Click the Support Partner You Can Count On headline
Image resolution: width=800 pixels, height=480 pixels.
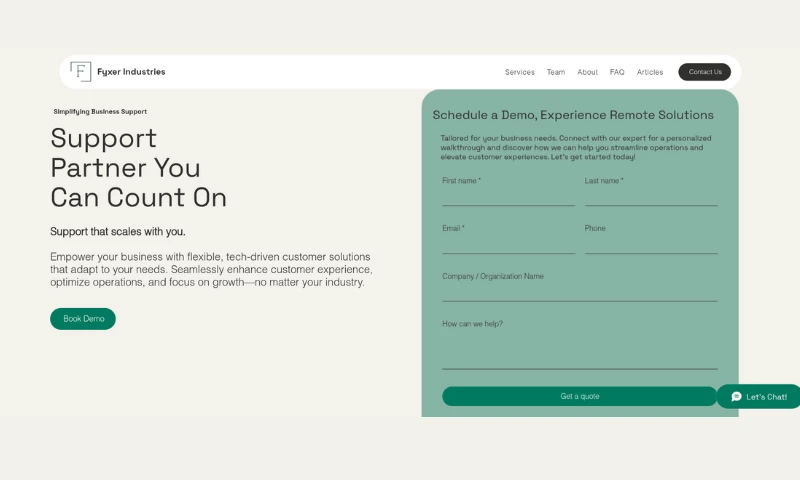[139, 167]
